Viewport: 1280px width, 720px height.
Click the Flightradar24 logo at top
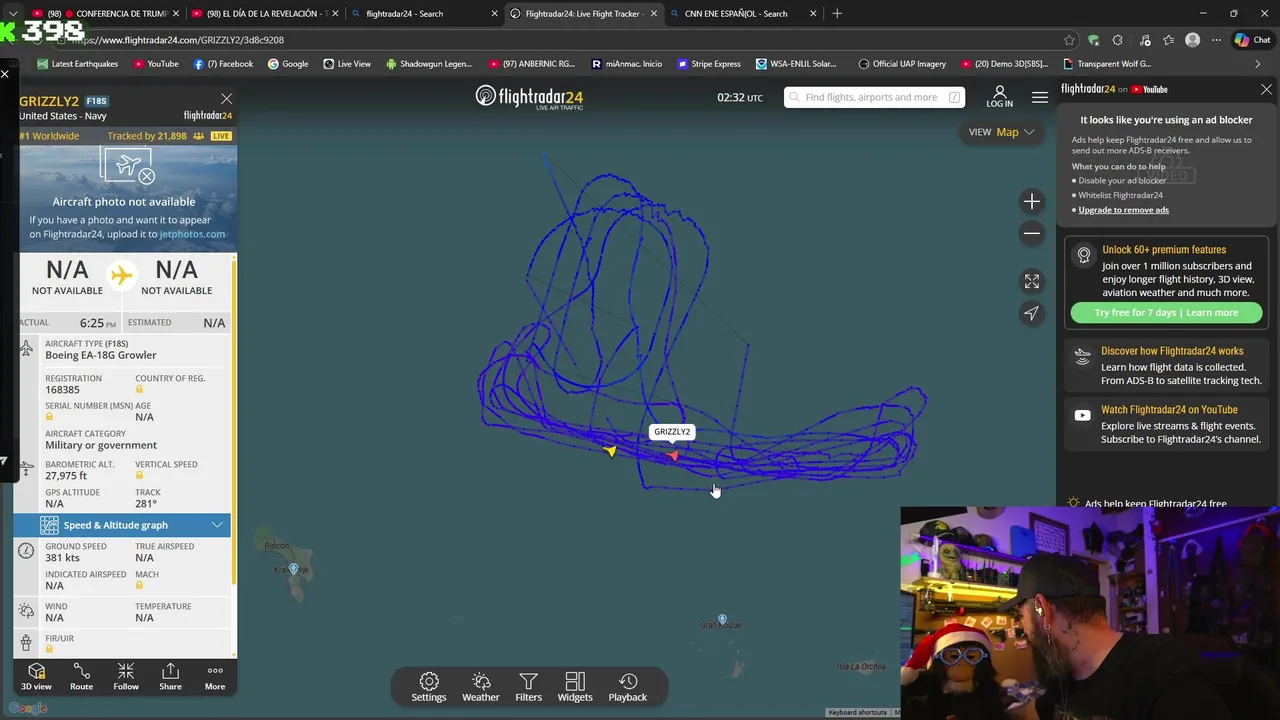click(x=529, y=97)
